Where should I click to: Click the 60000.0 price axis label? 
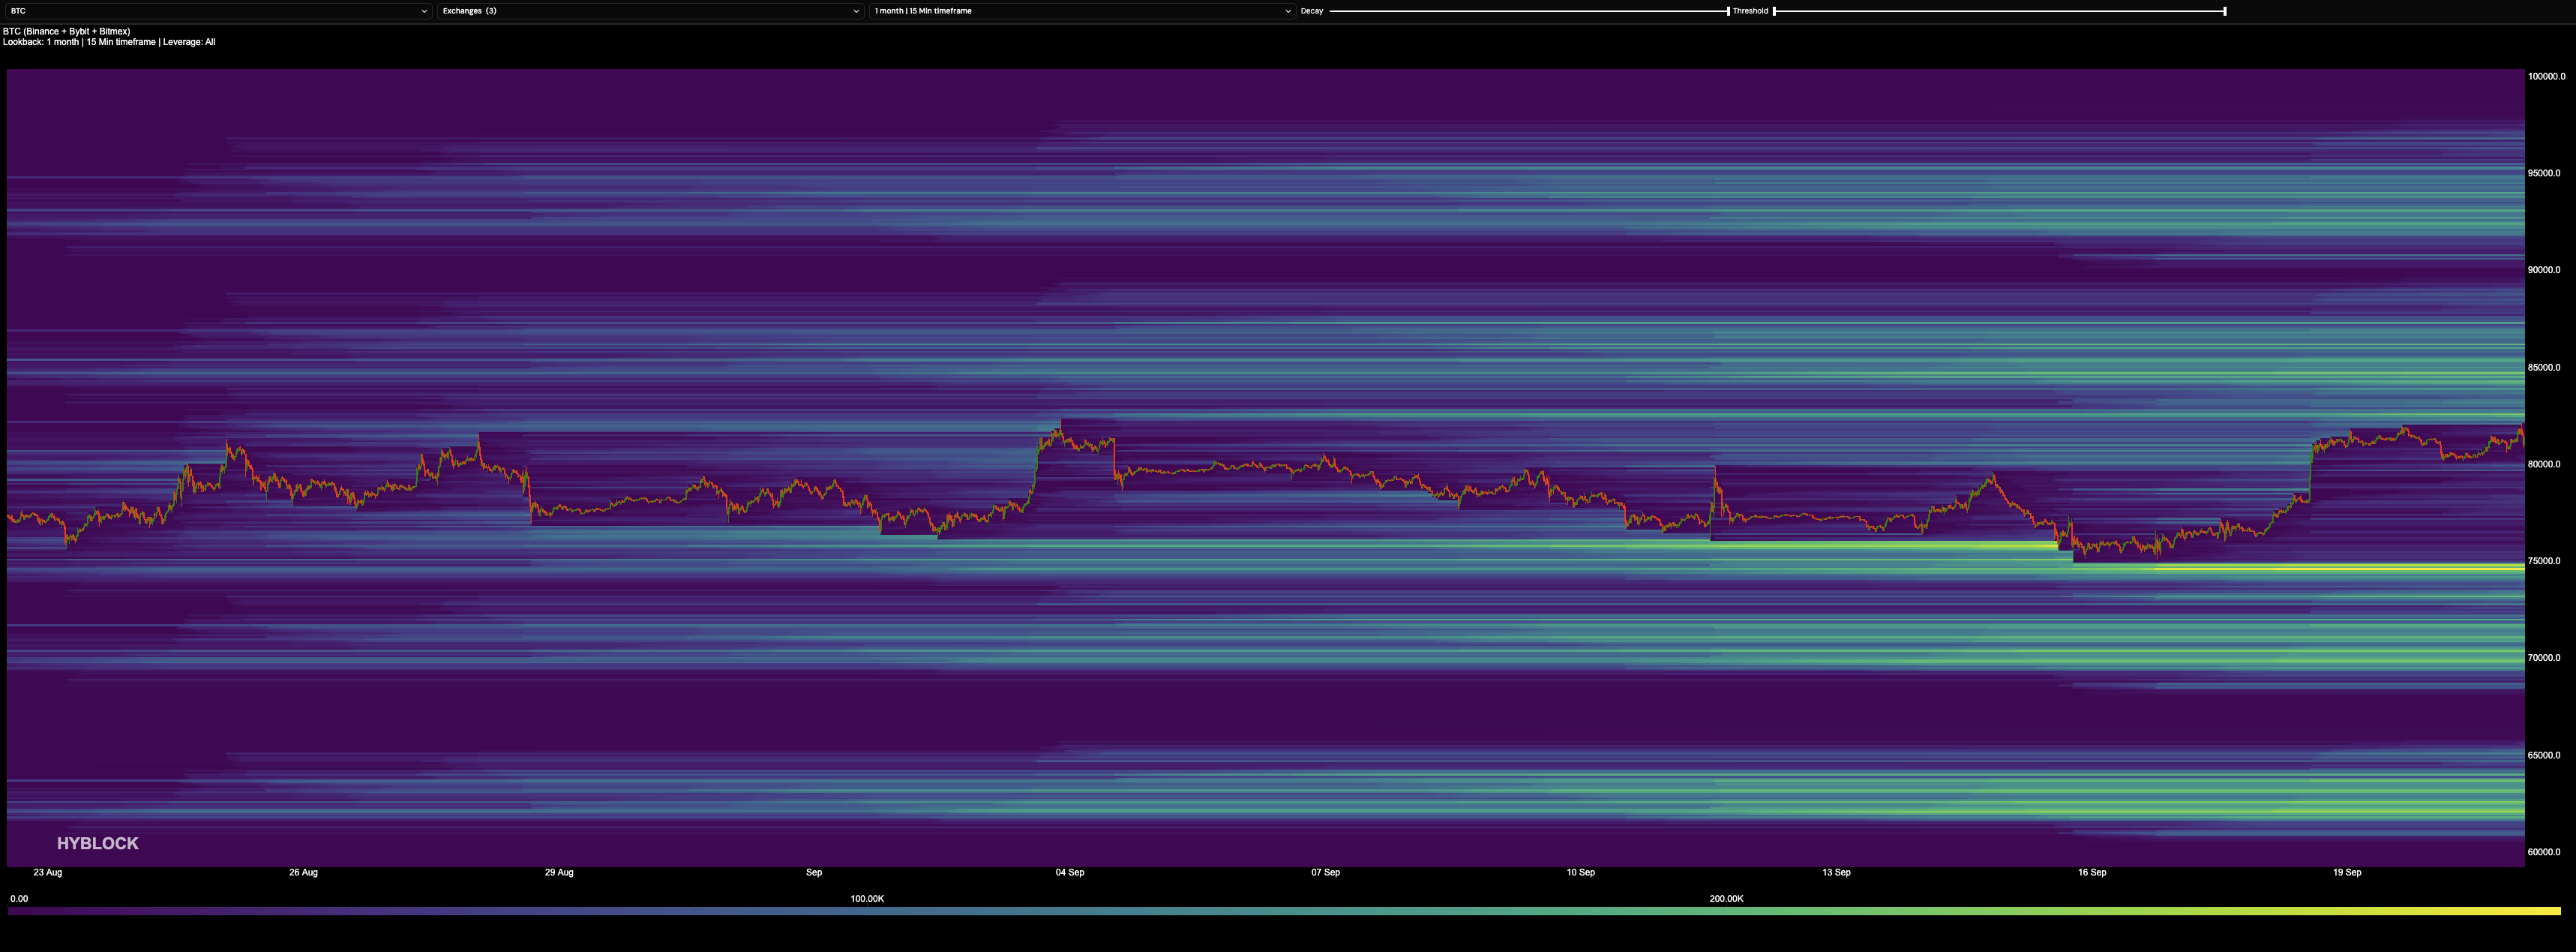click(x=2545, y=852)
